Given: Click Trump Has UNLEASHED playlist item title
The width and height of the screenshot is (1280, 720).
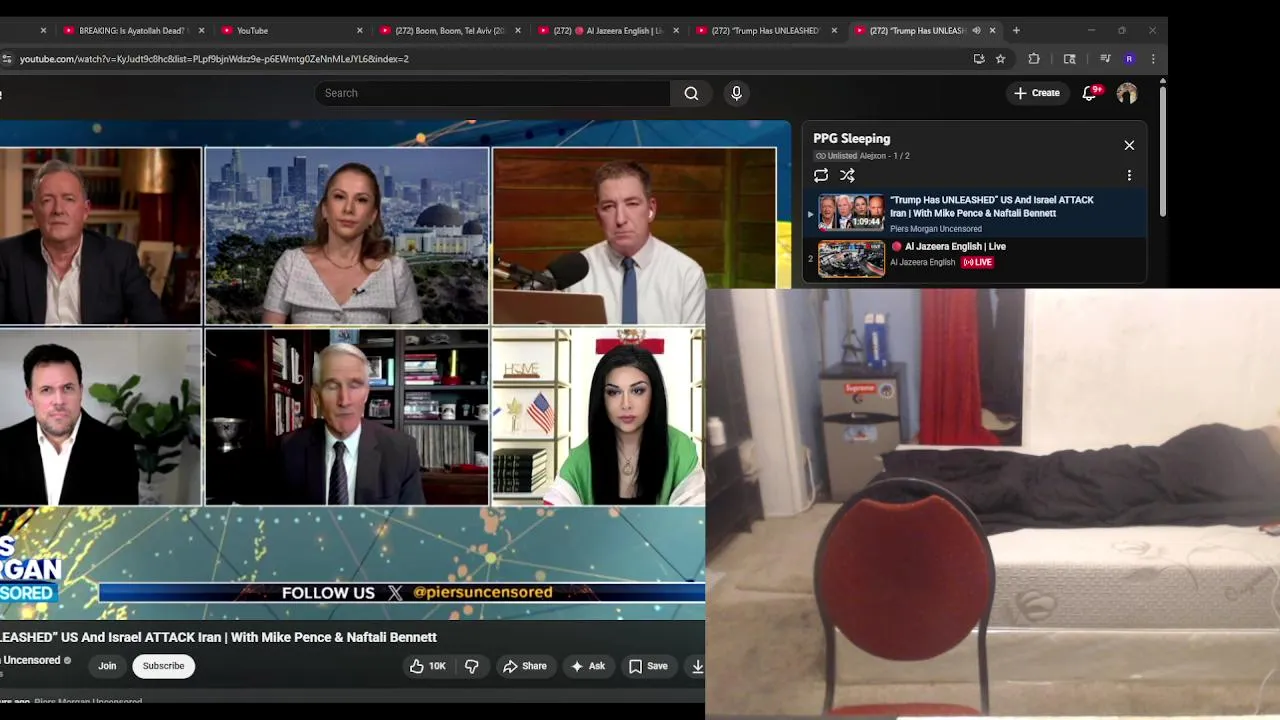Looking at the screenshot, I should 992,206.
